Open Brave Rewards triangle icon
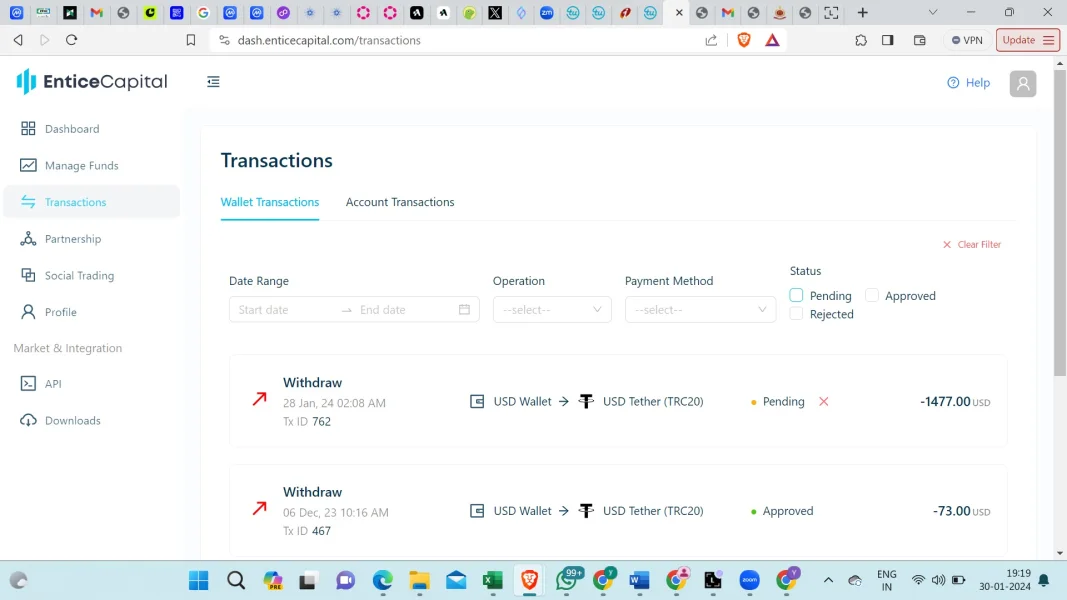Screen dimensions: 1067x600 point(772,40)
